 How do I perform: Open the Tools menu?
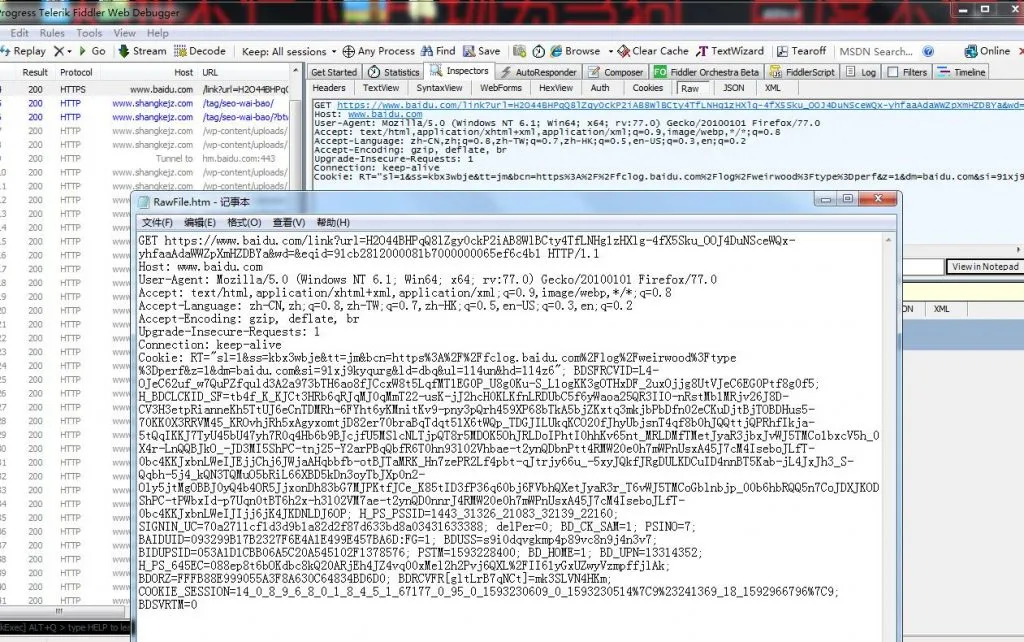[x=89, y=33]
